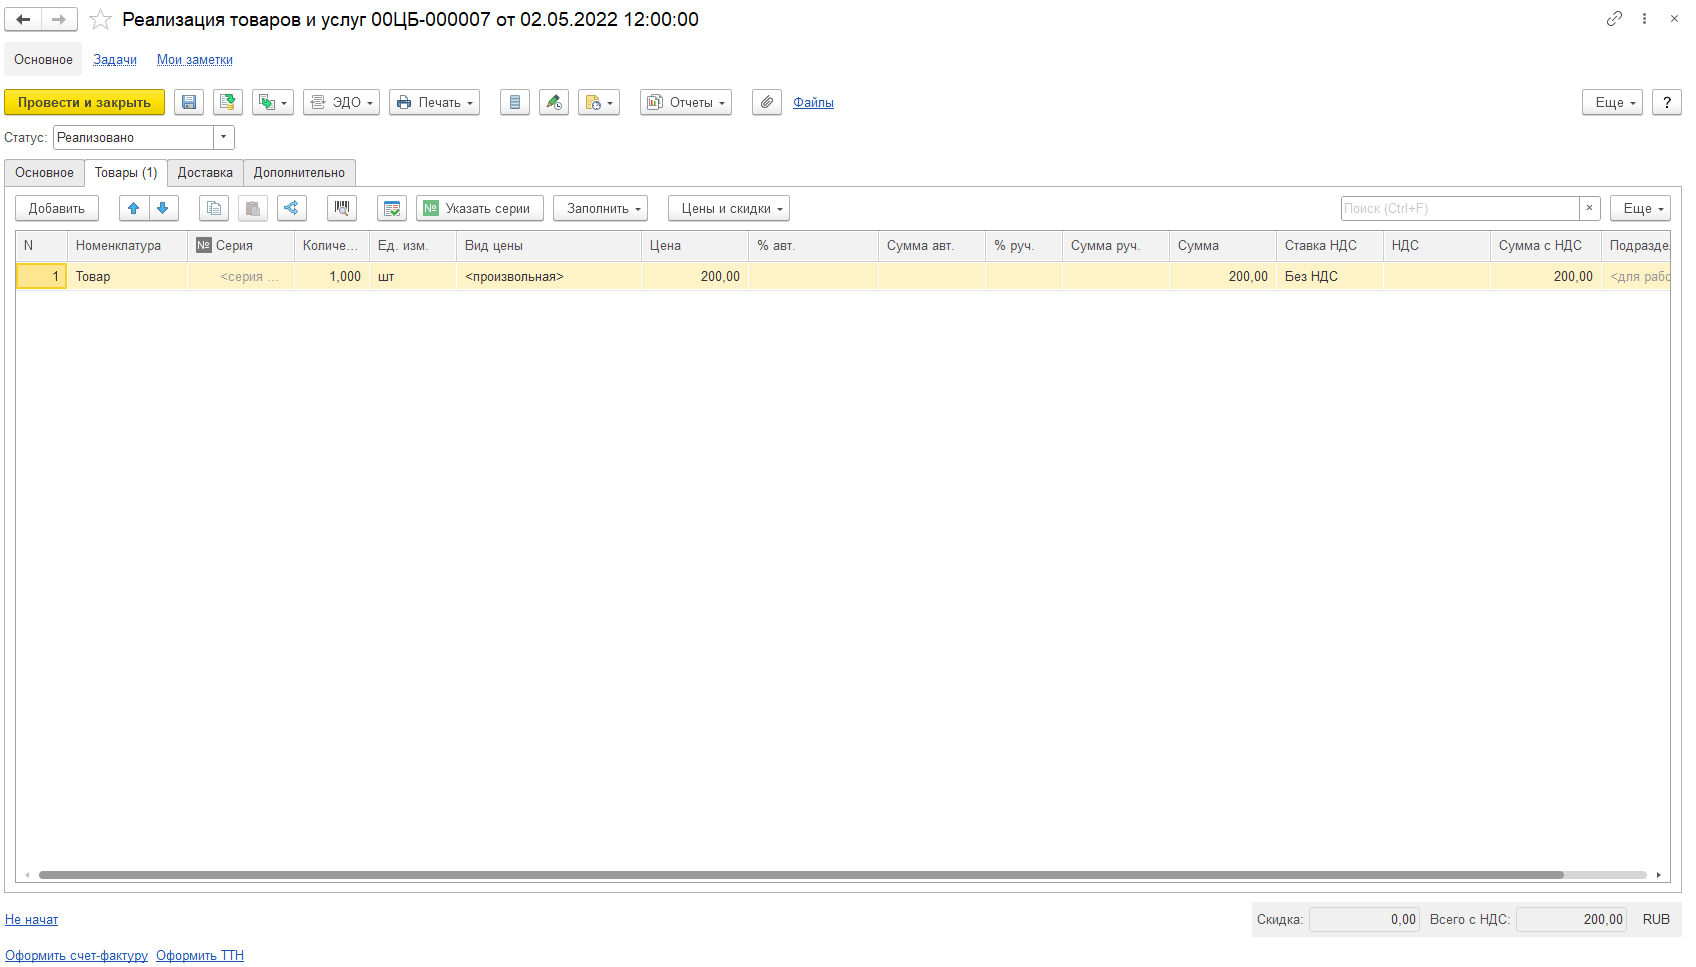Expand the Статус dropdown arrow

click(224, 137)
